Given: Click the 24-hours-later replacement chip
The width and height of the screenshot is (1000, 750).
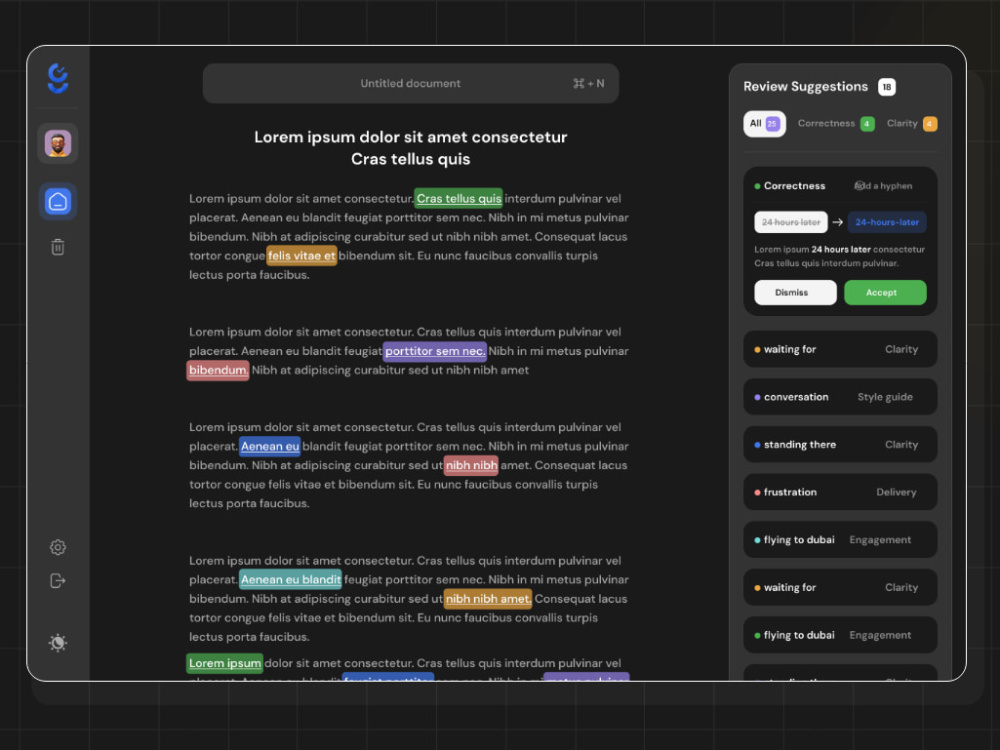Looking at the screenshot, I should 886,222.
